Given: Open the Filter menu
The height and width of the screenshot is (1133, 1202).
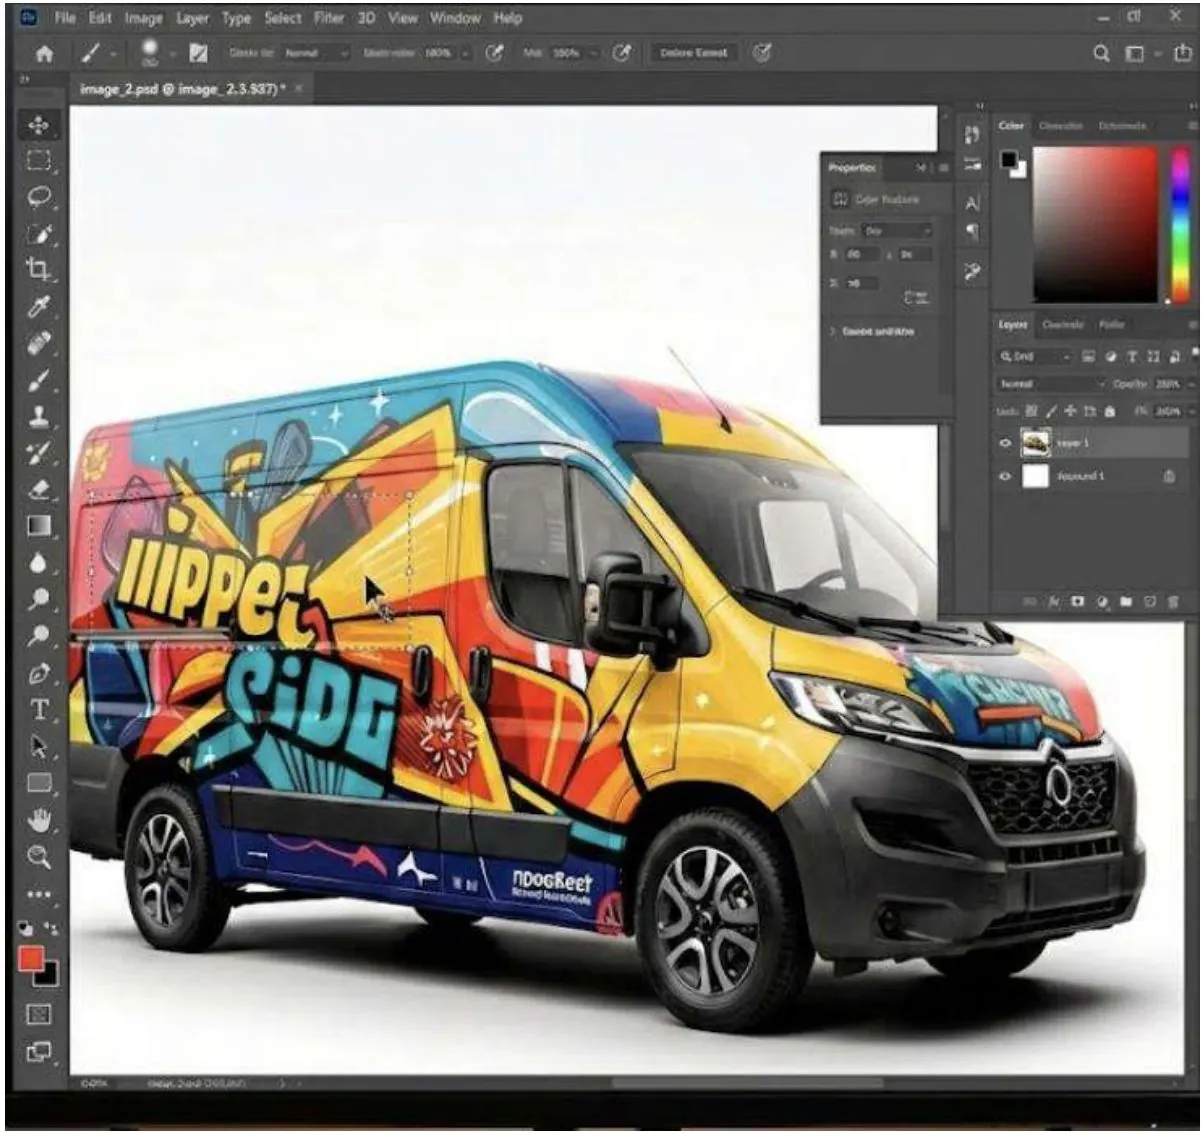Looking at the screenshot, I should [x=329, y=18].
